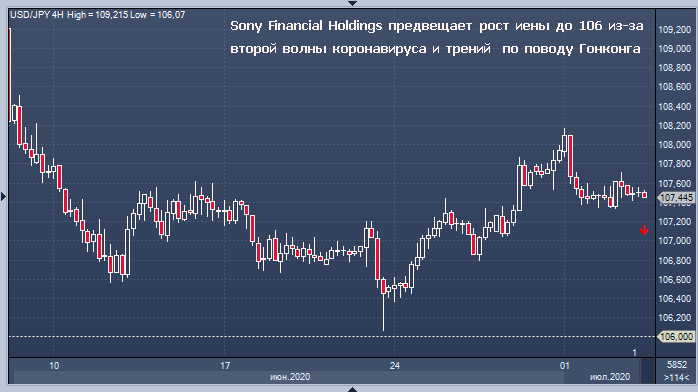Select the 106,000 target level tag
698x392 pixels.
click(x=676, y=337)
